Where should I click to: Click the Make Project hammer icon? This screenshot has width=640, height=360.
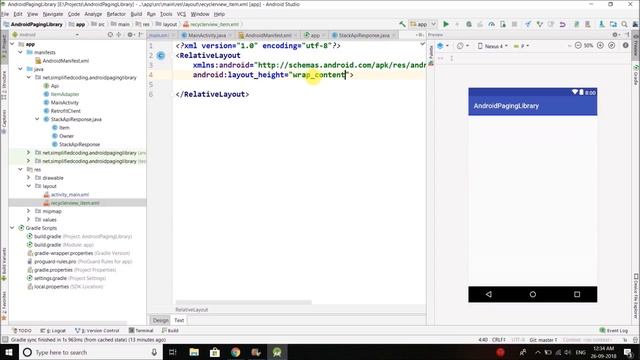402,24
